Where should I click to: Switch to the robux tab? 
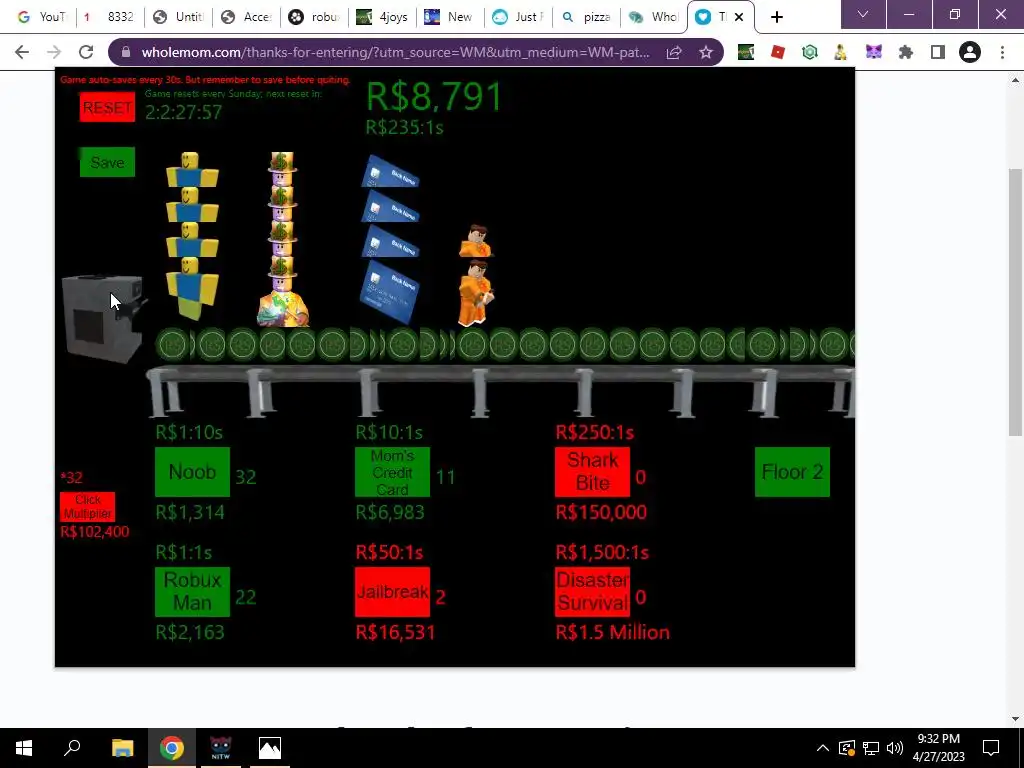click(x=315, y=17)
